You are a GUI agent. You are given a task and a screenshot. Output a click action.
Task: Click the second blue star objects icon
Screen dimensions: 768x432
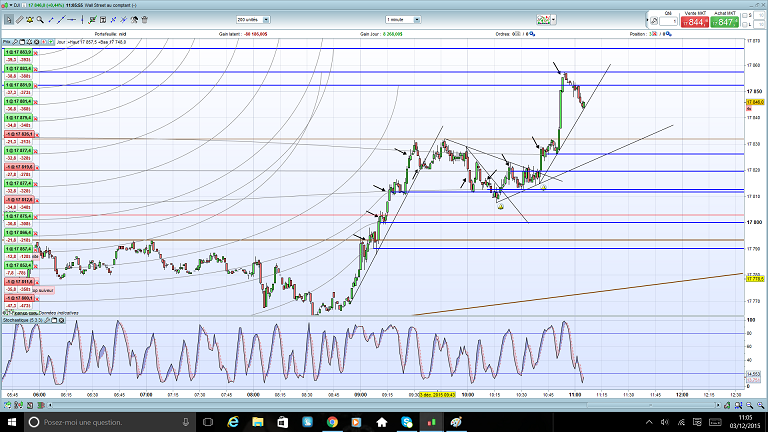(123, 20)
